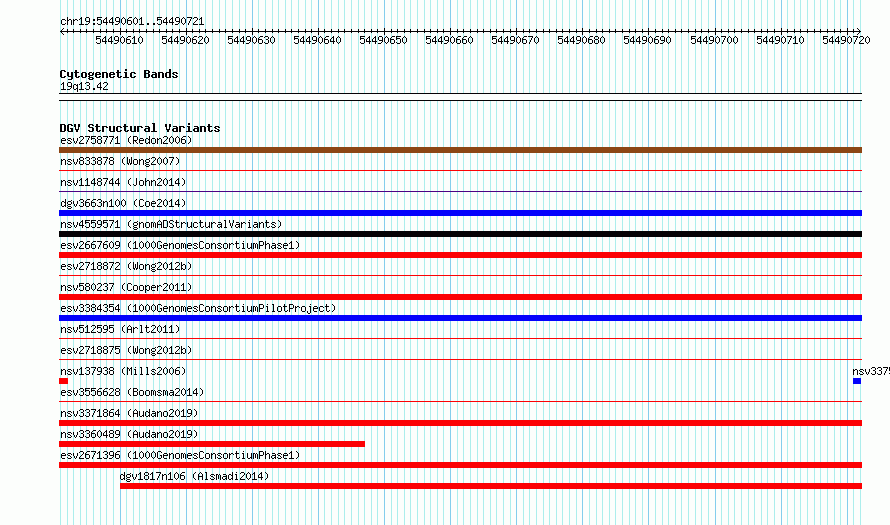Viewport: 890px width, 525px height.
Task: Click the dgv1817n106 (Alsmadi2014) label text
Action: [x=194, y=476]
